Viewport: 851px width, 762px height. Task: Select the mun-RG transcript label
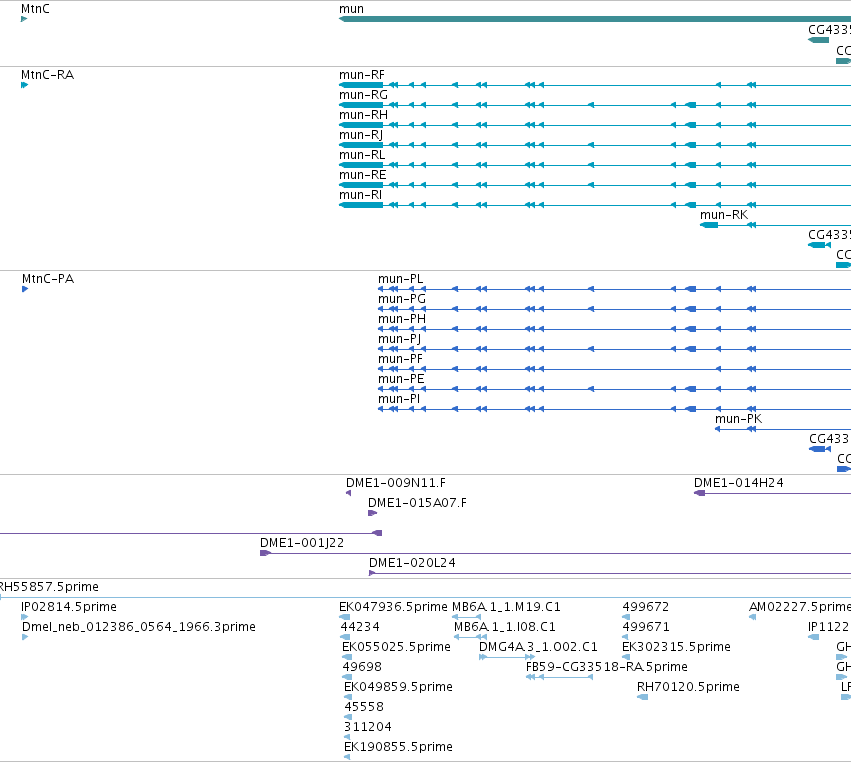(x=363, y=95)
